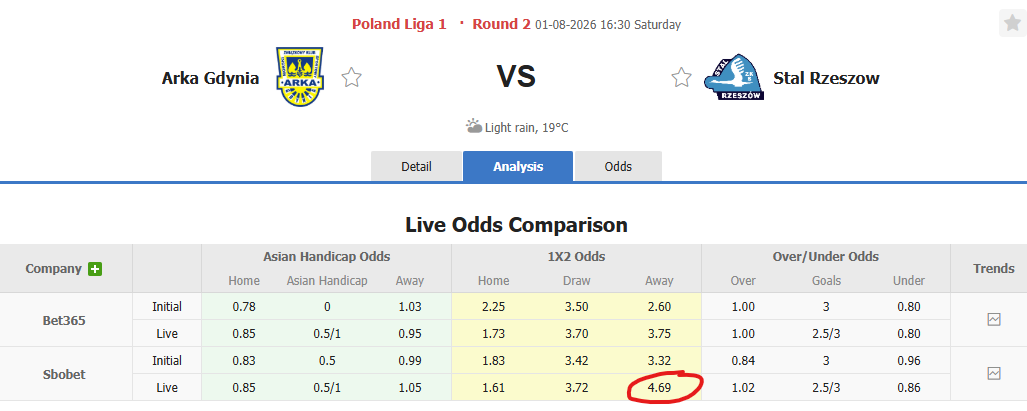
Task: Click the Arka Gdynia club crest
Action: click(x=300, y=77)
